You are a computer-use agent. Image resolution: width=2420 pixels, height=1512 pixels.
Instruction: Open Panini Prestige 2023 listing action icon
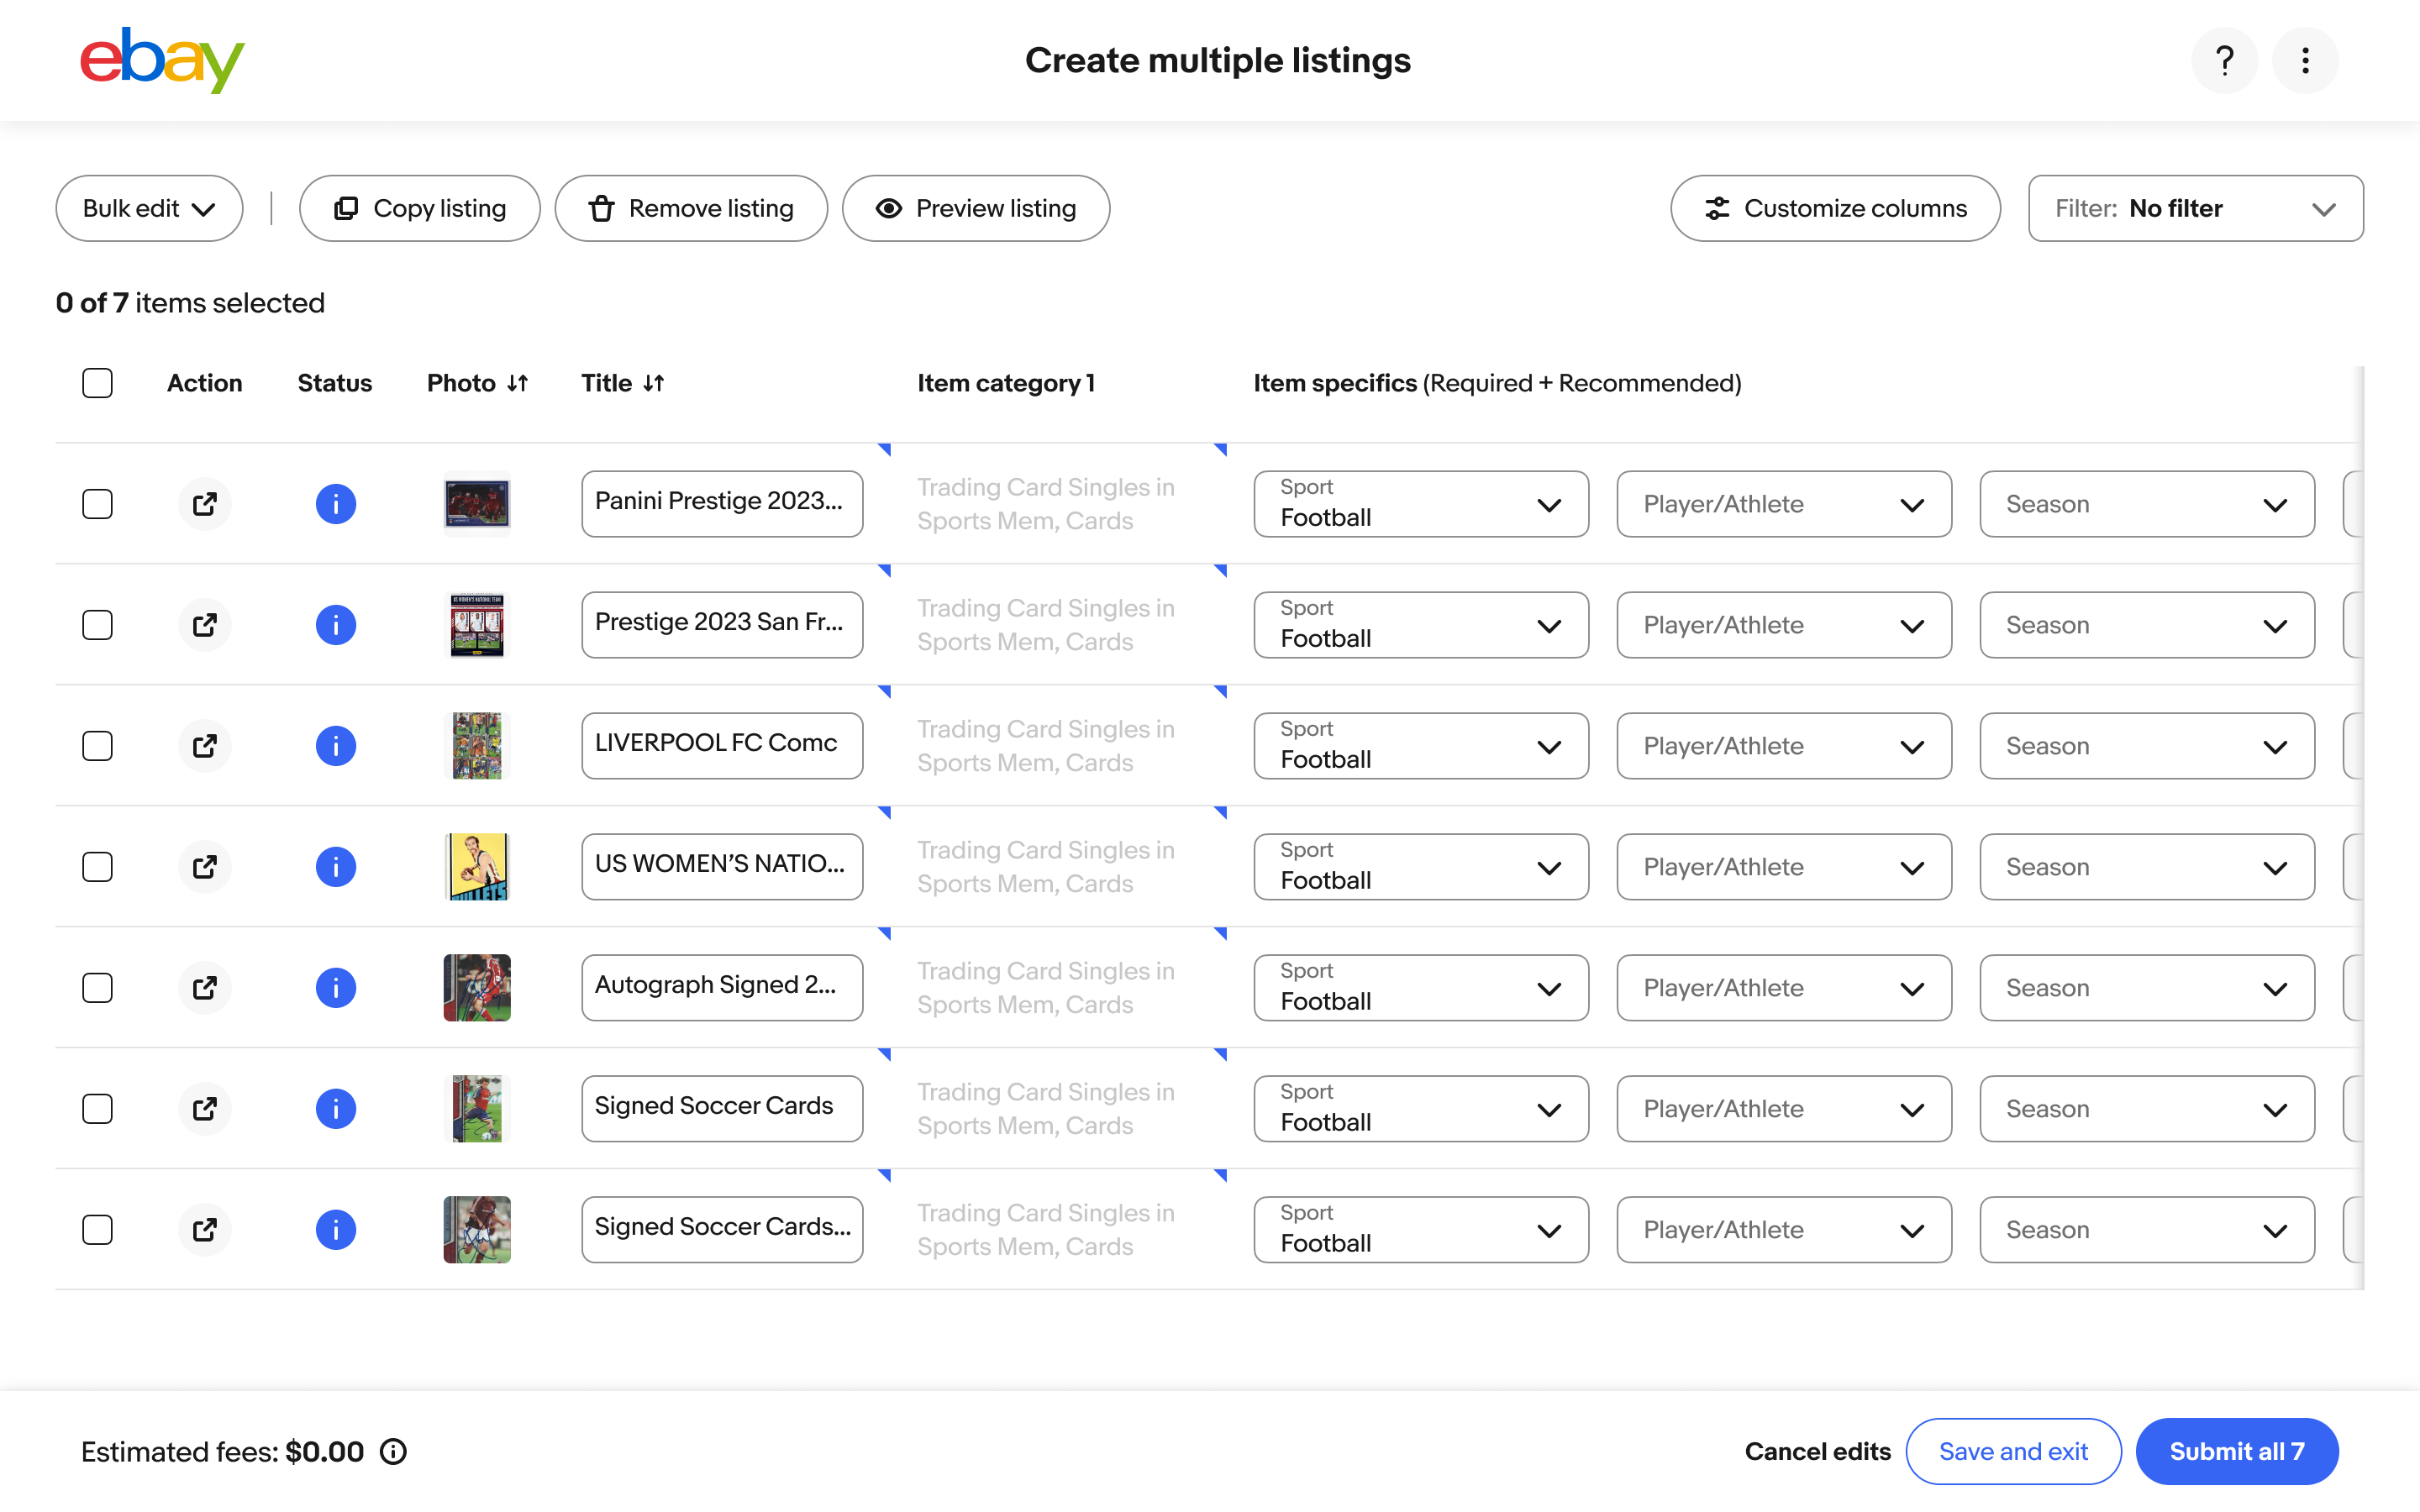(205, 504)
